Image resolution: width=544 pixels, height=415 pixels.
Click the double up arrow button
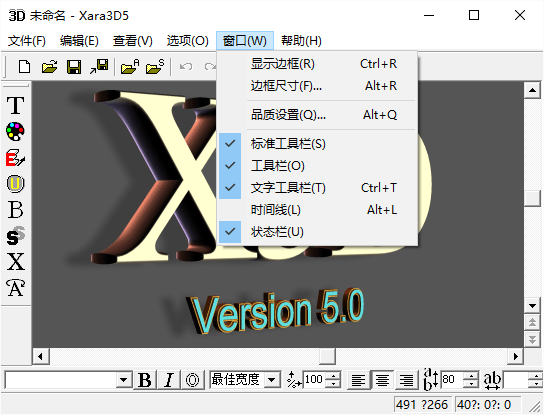click(532, 322)
